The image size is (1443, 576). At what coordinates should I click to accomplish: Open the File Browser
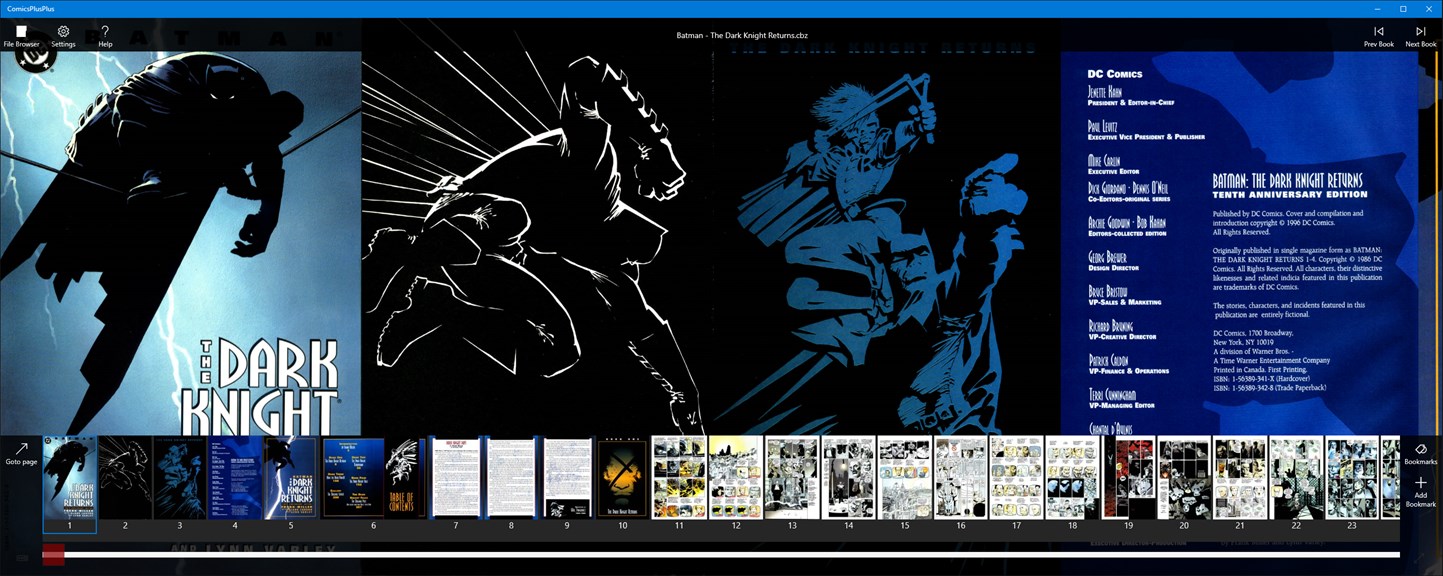pos(21,36)
